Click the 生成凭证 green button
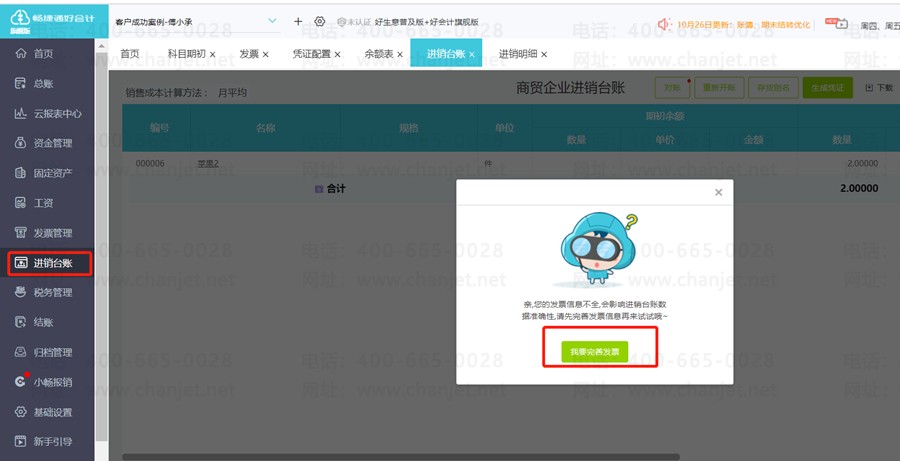This screenshot has width=900, height=461. (x=828, y=88)
